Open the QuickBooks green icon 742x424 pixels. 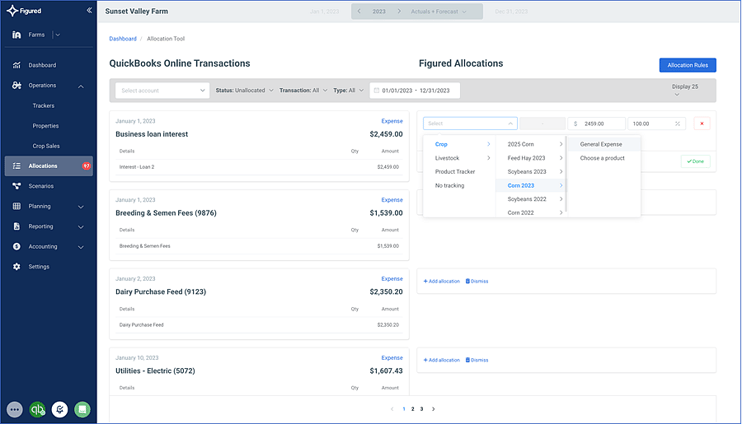tap(37, 409)
